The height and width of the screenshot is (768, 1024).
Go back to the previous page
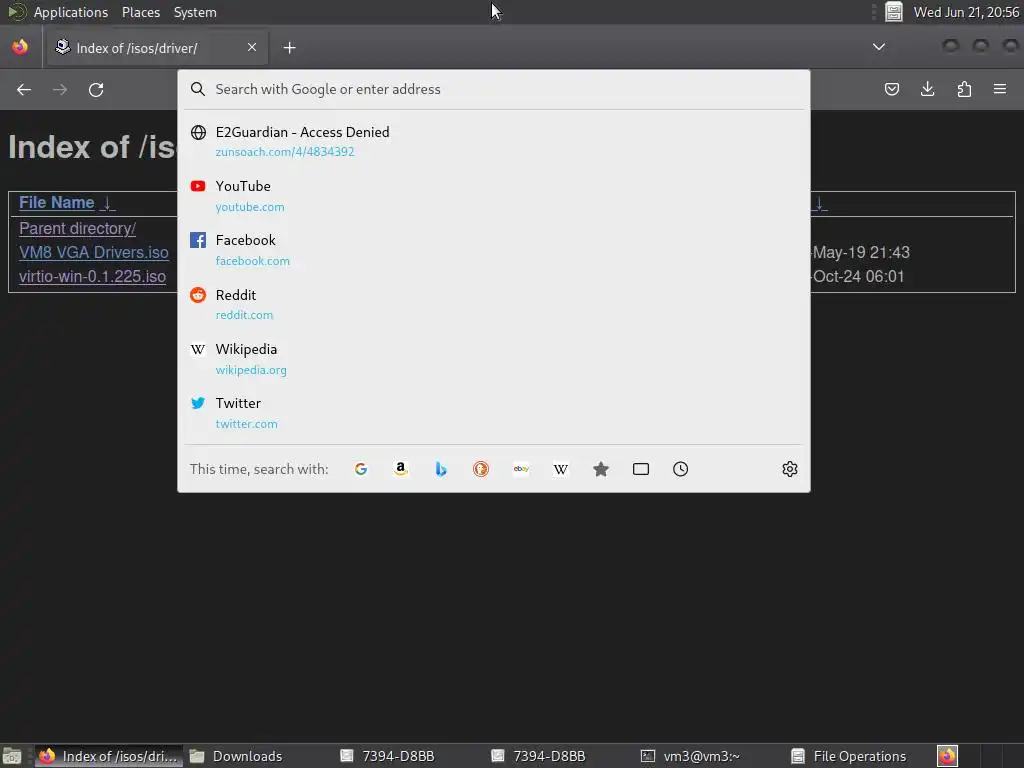tap(24, 89)
